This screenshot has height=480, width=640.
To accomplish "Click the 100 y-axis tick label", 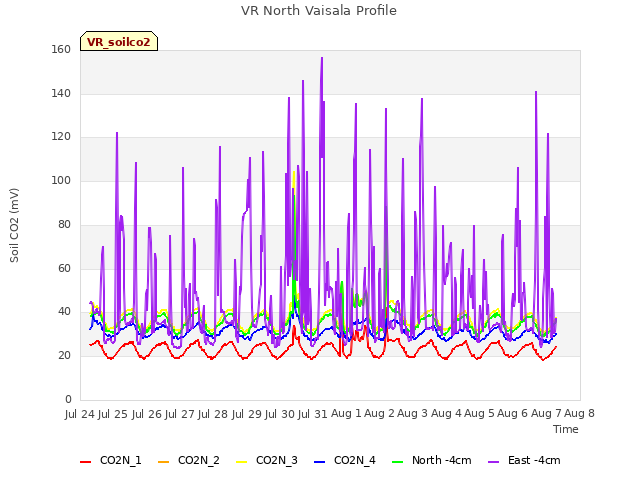I will [x=61, y=180].
